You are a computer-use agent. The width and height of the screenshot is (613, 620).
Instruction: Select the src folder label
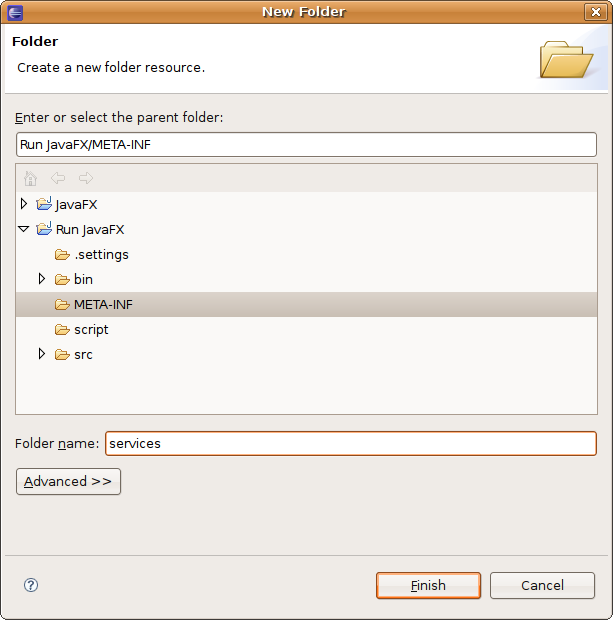83,354
